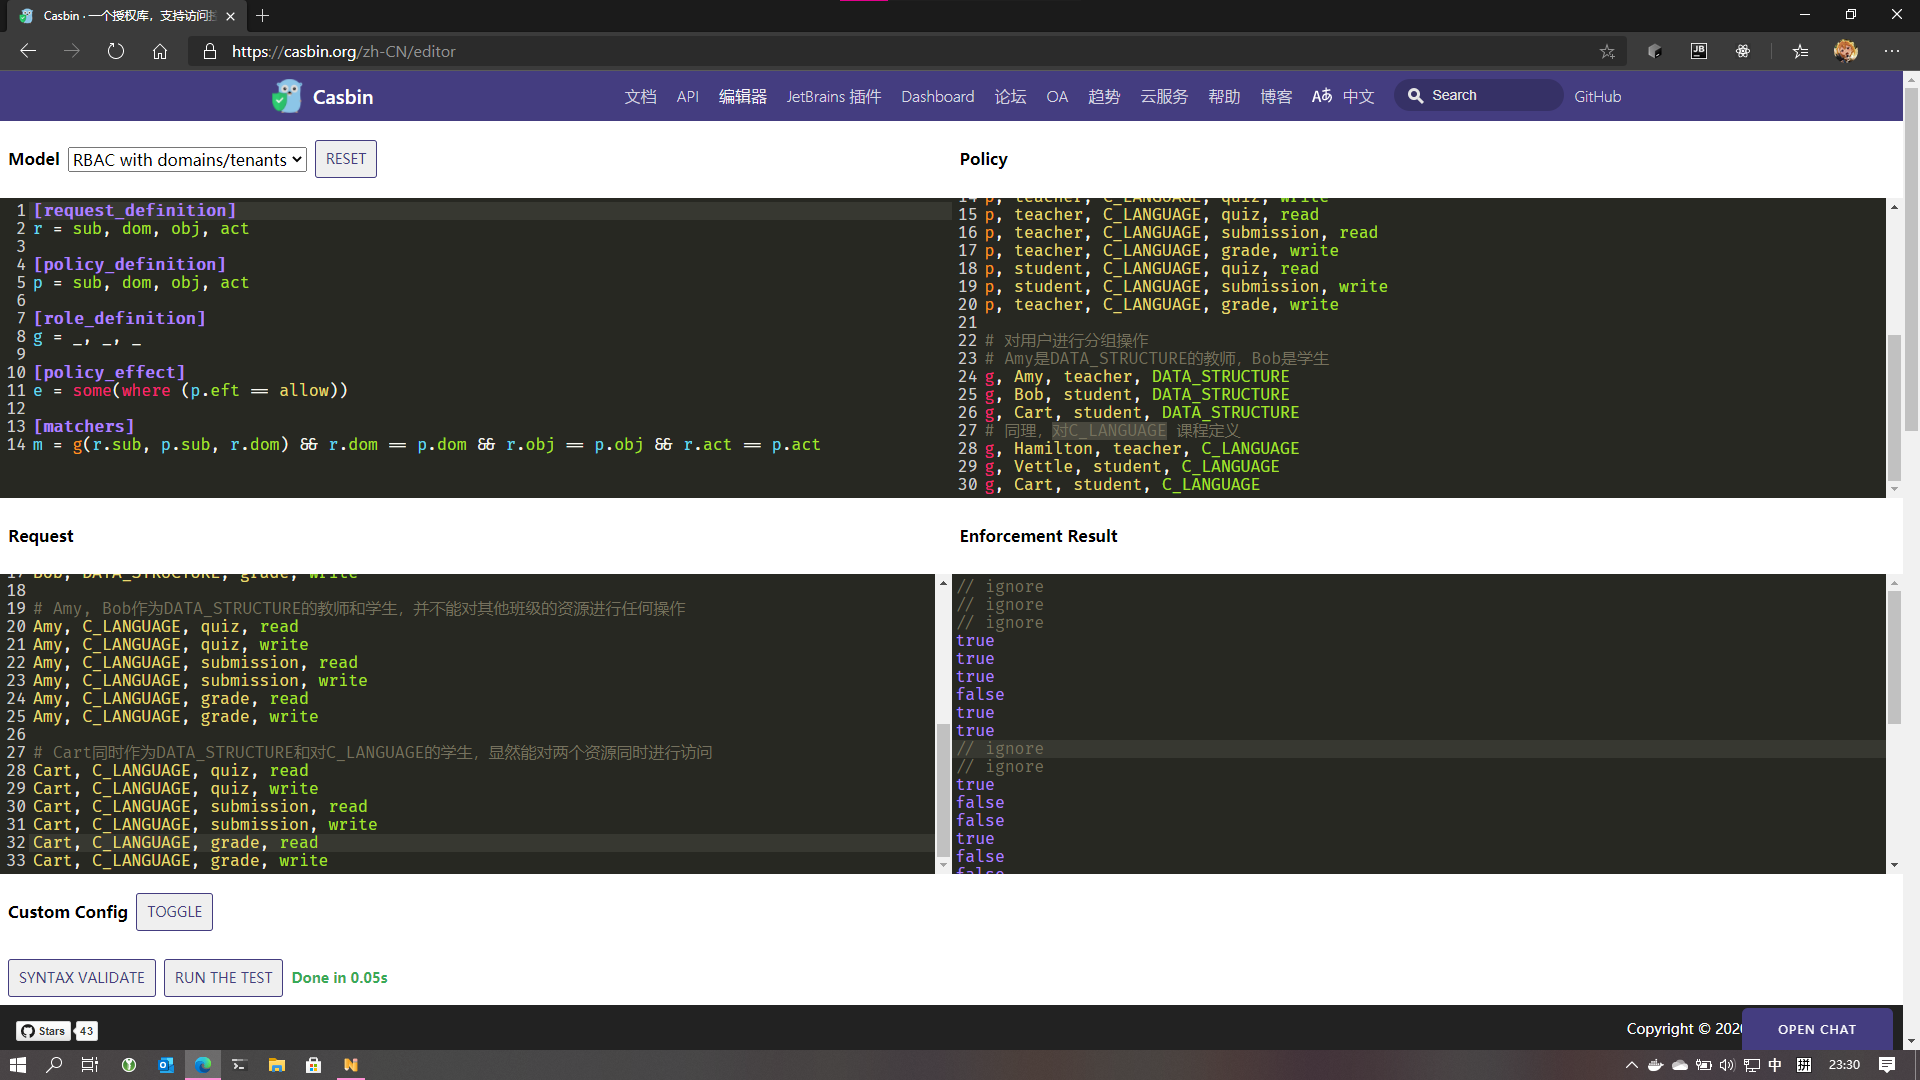Add this page to favorites
The height and width of the screenshot is (1080, 1920).
click(1607, 51)
